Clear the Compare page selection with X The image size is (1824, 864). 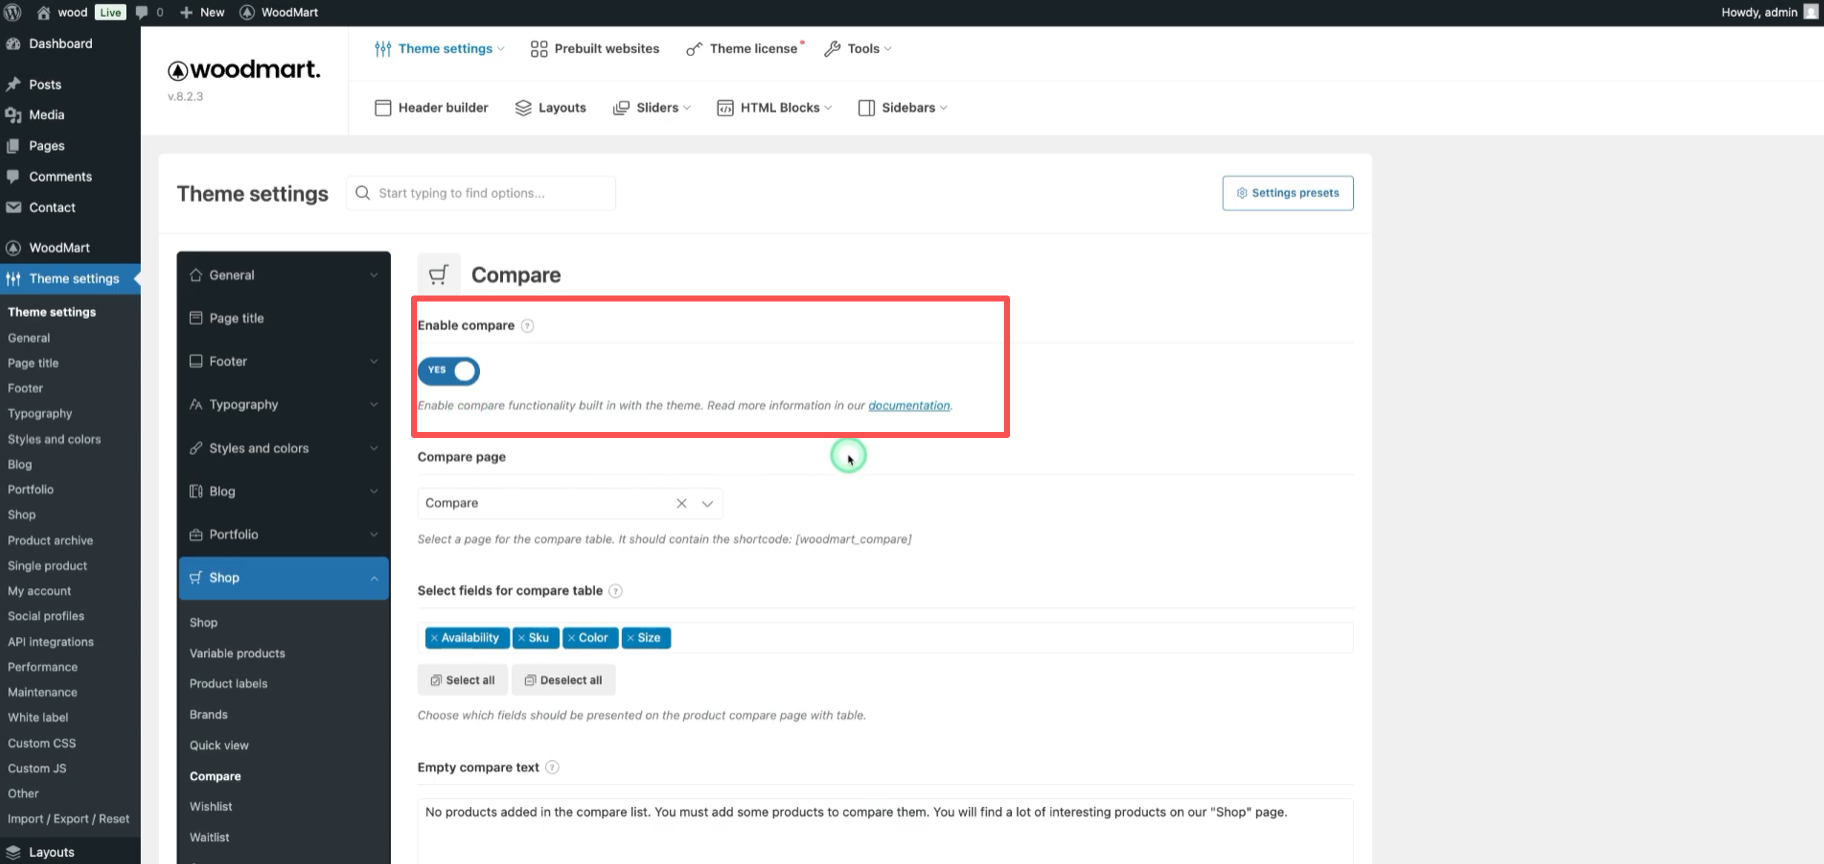click(681, 504)
